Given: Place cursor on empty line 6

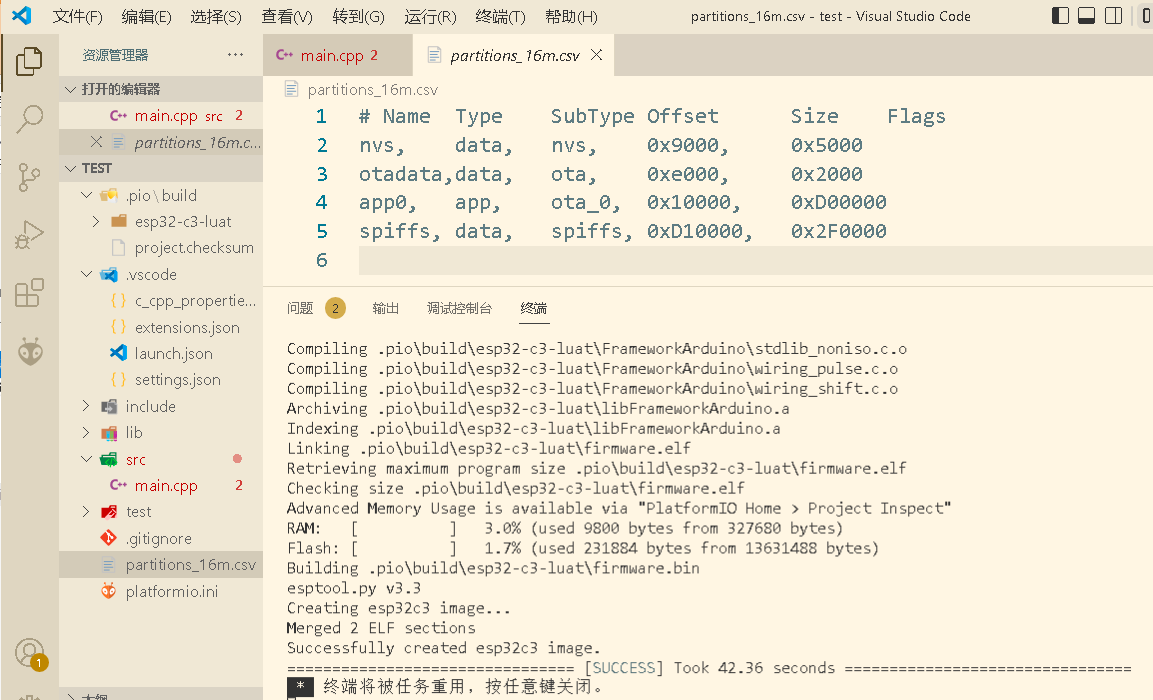Looking at the screenshot, I should pyautogui.click(x=755, y=260).
